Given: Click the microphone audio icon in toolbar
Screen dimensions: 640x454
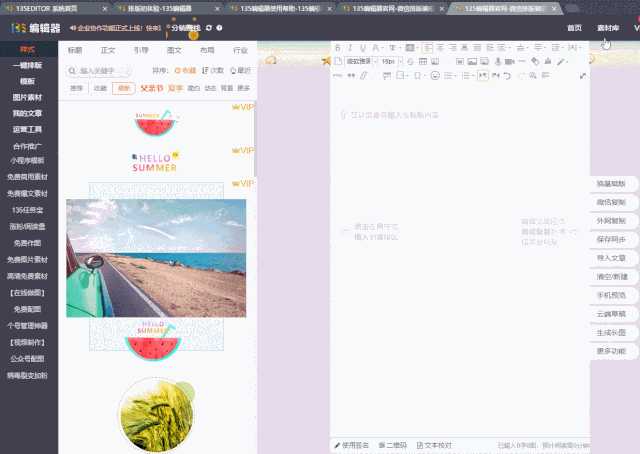Looking at the screenshot, I should pyautogui.click(x=498, y=61).
